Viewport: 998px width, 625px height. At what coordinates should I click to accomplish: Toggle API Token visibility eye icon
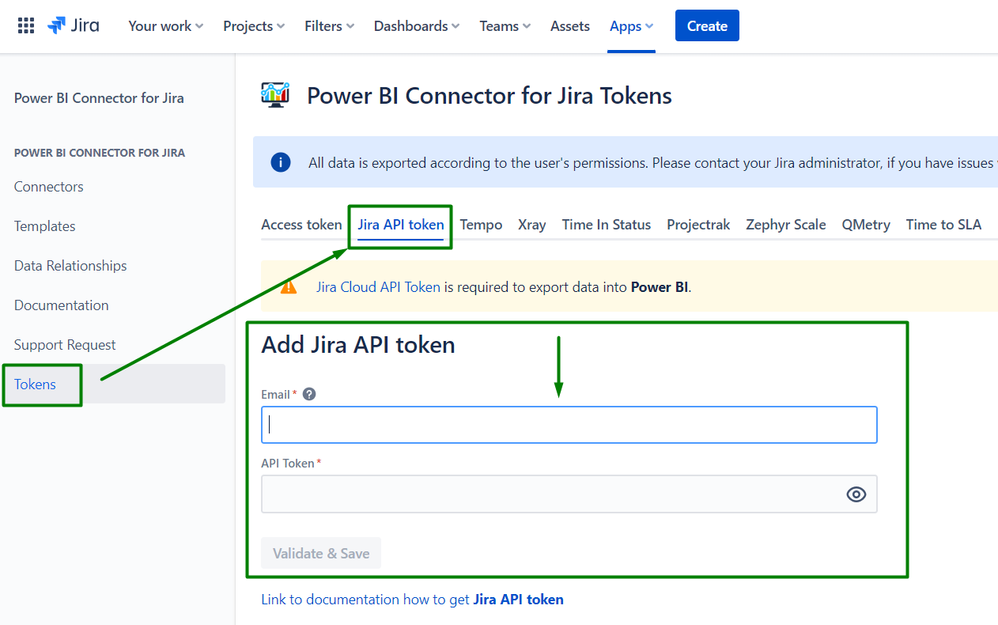click(856, 494)
